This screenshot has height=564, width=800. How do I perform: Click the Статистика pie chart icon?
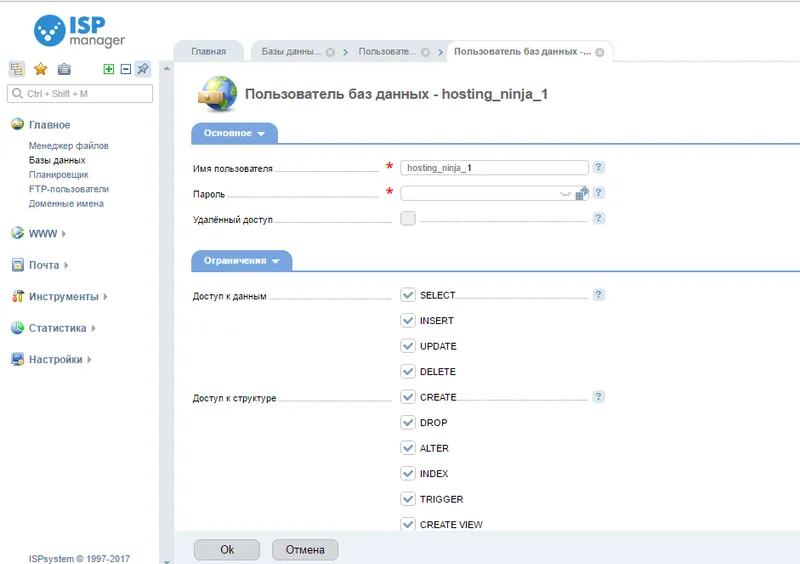[x=17, y=328]
